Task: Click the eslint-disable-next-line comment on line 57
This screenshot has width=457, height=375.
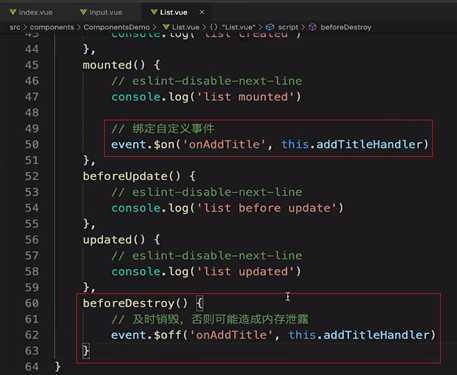Action: click(207, 256)
